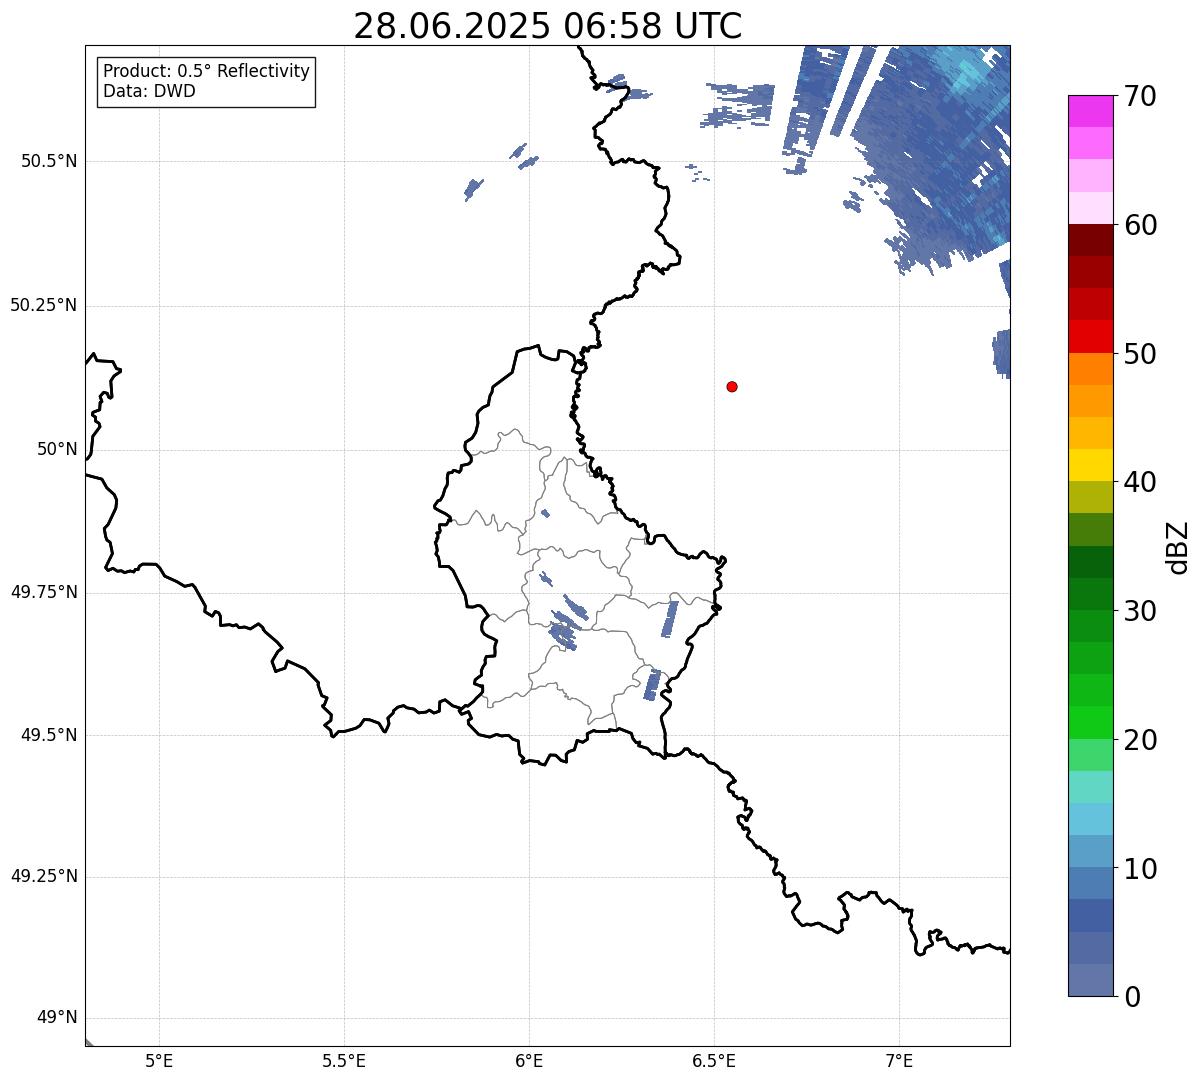Click the 7°E longitude label
Image resolution: width=1202 pixels, height=1081 pixels.
[899, 1060]
